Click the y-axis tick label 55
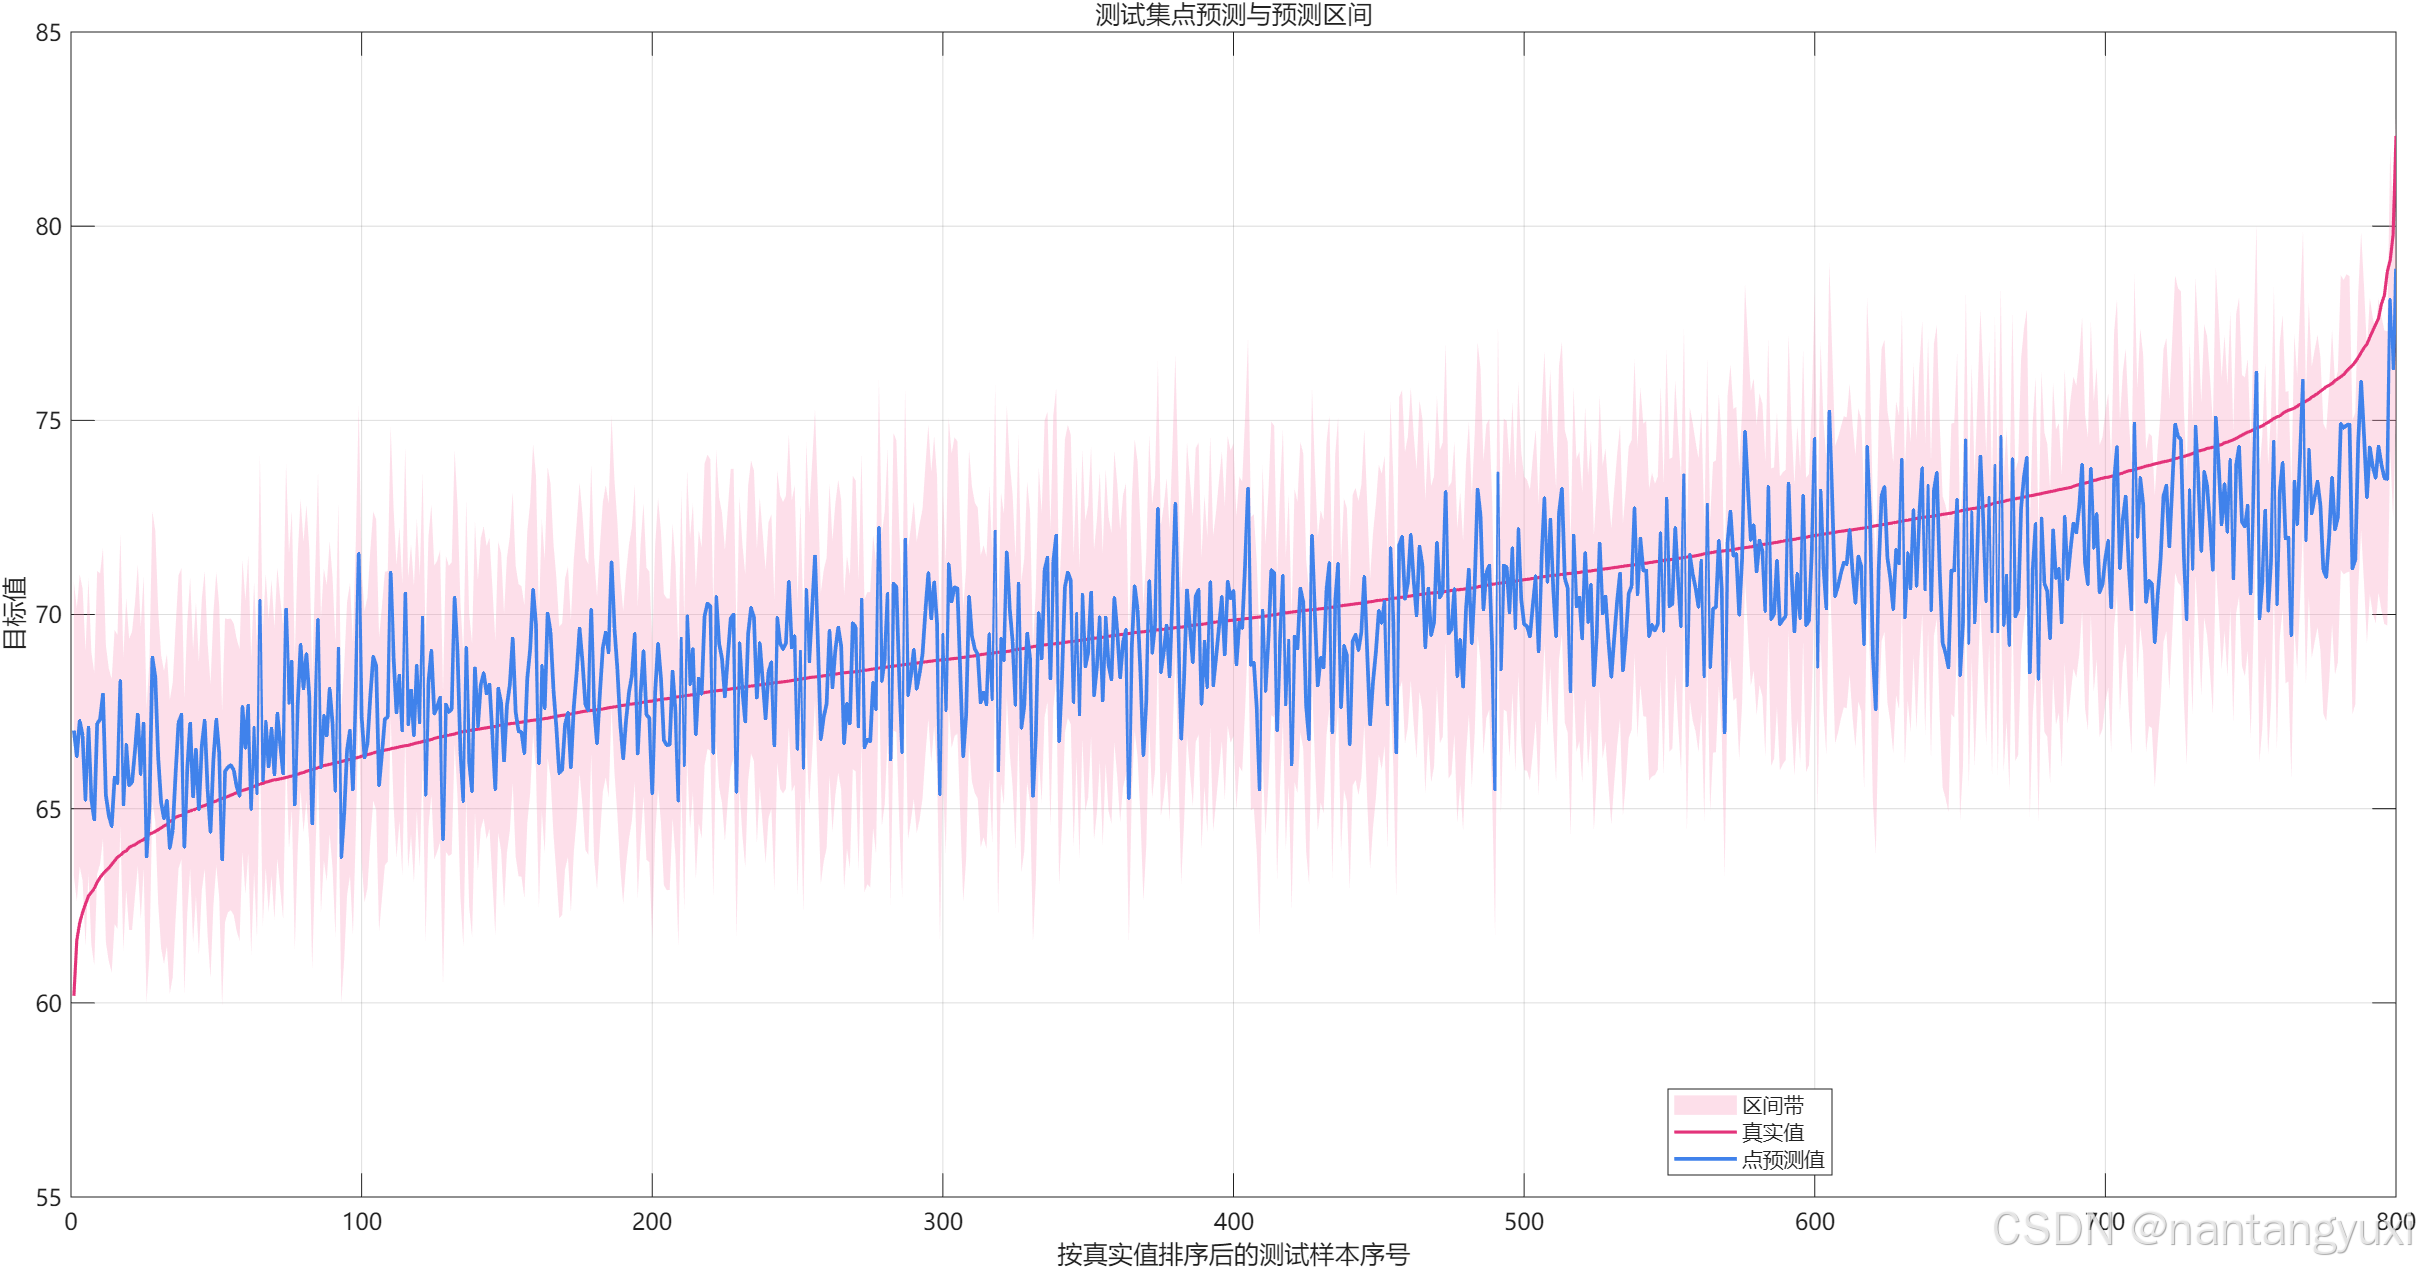The width and height of the screenshot is (2418, 1269). pos(48,1197)
